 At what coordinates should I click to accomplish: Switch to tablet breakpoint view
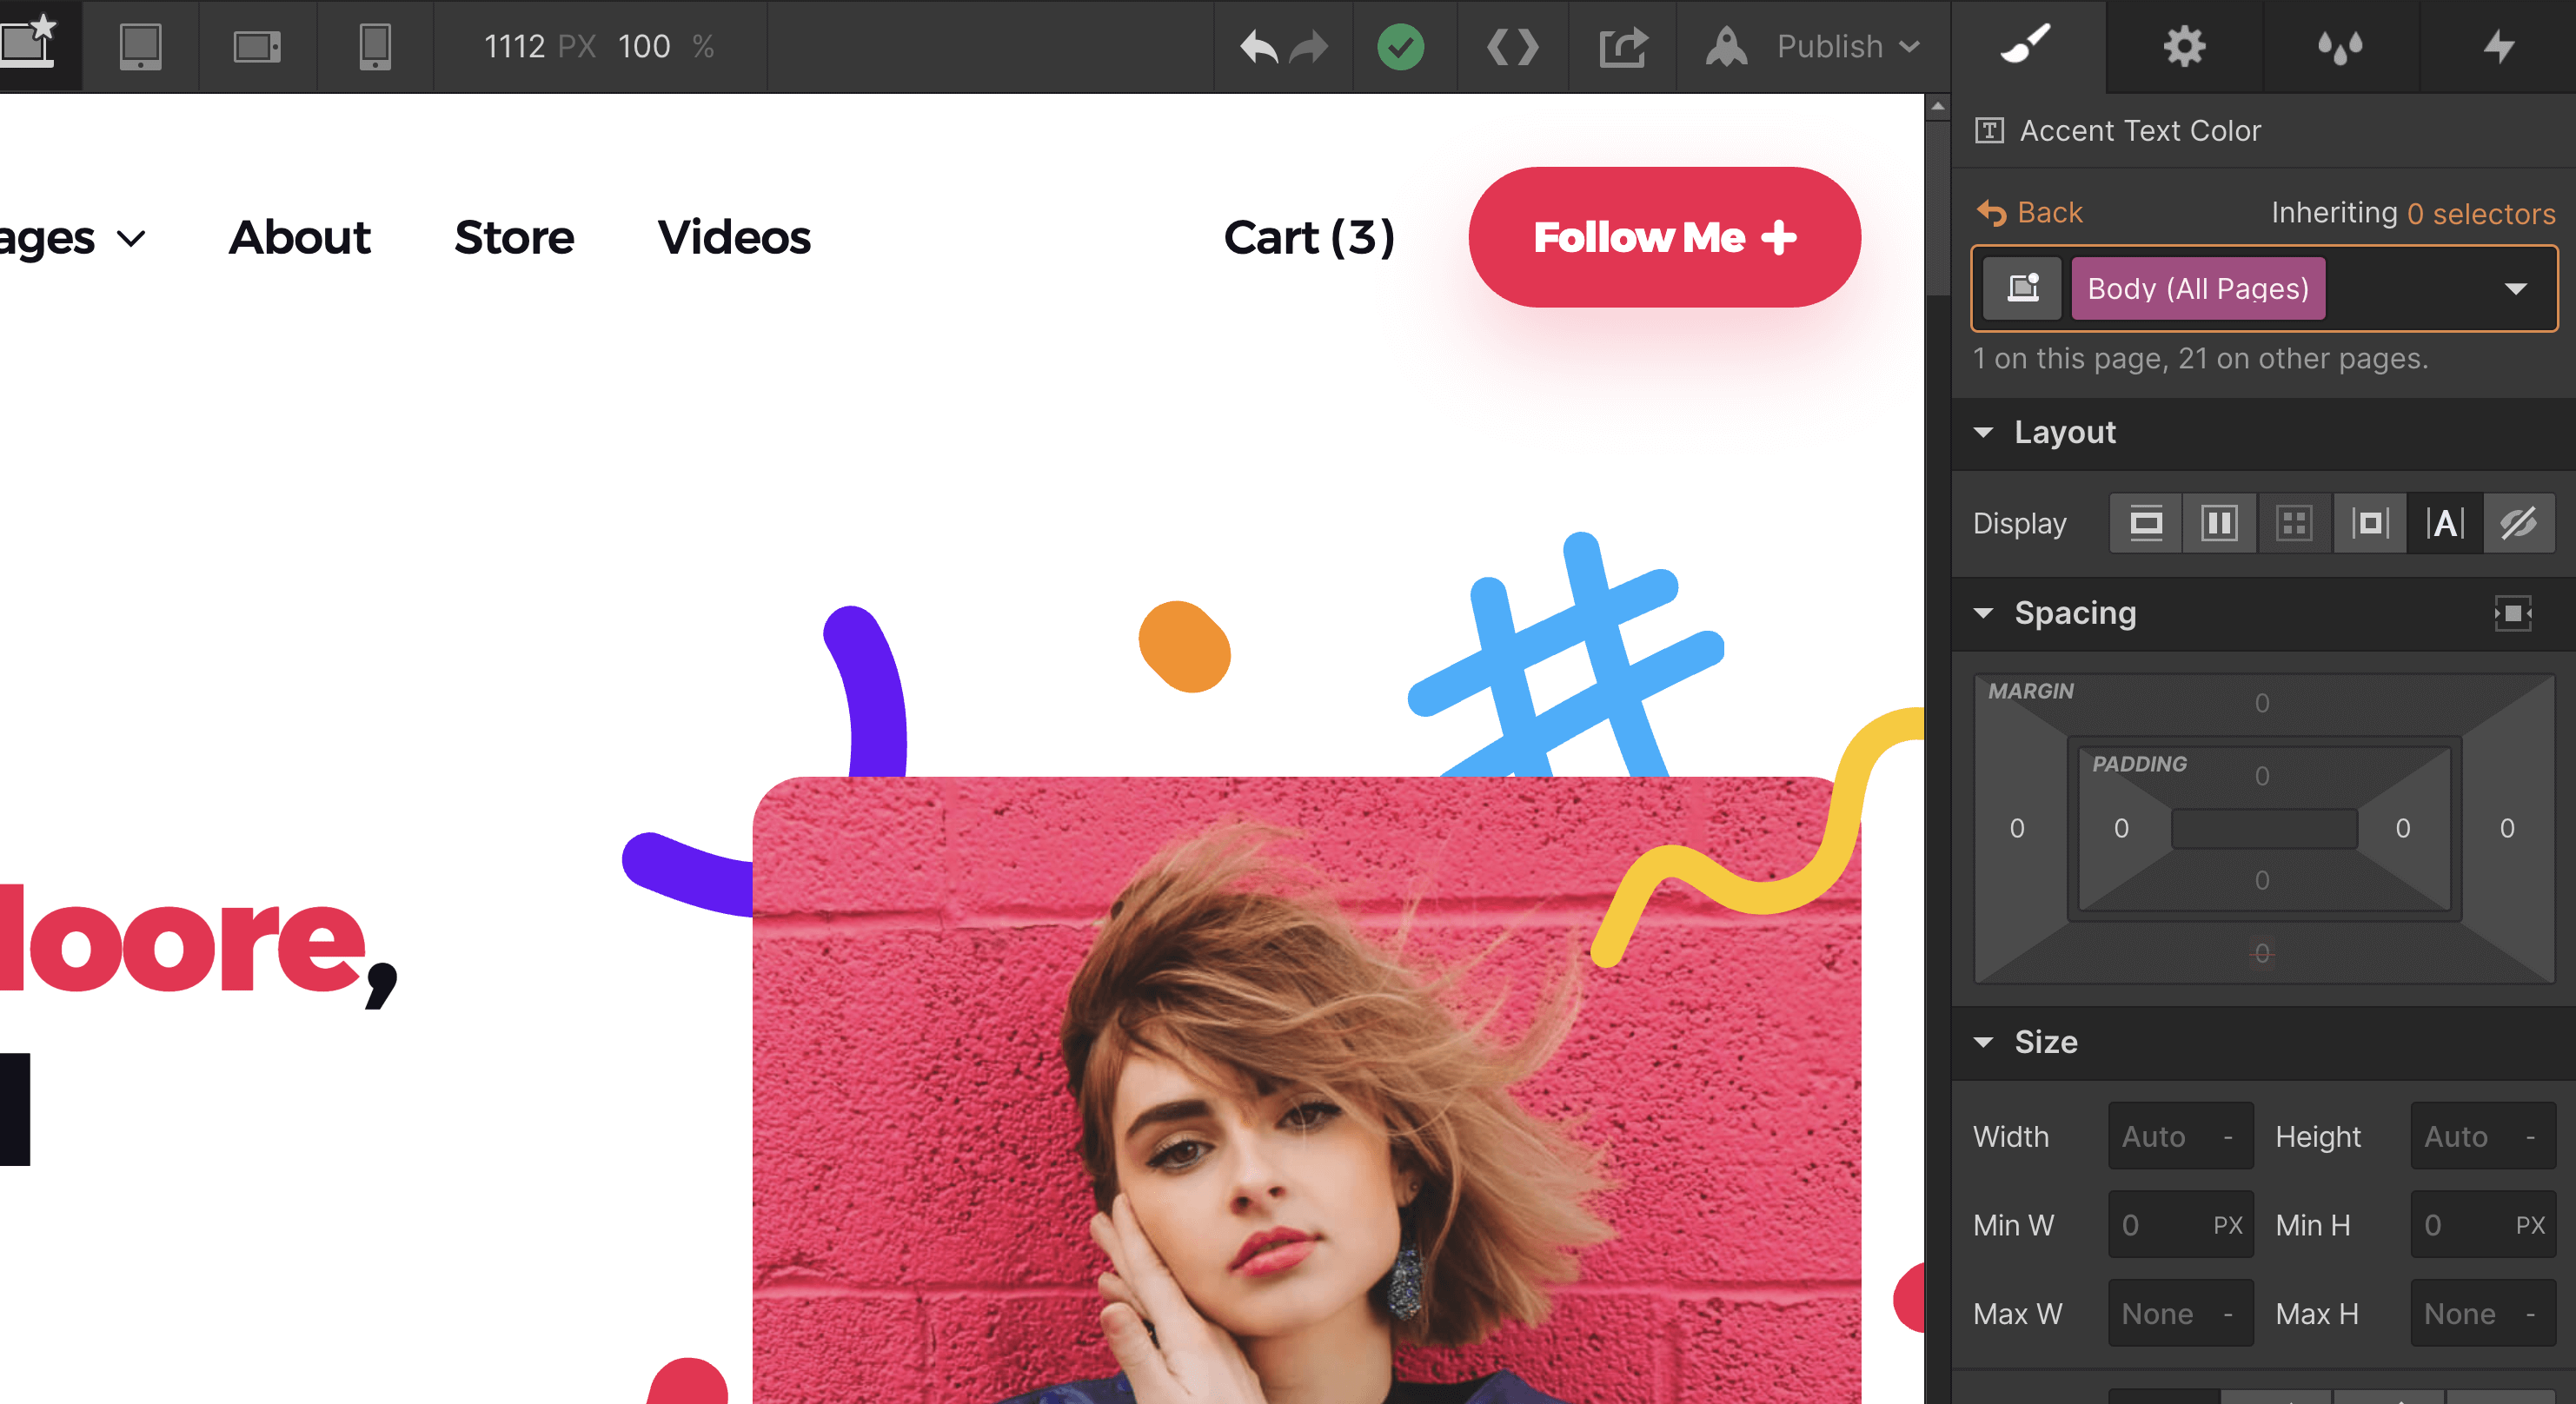click(140, 46)
